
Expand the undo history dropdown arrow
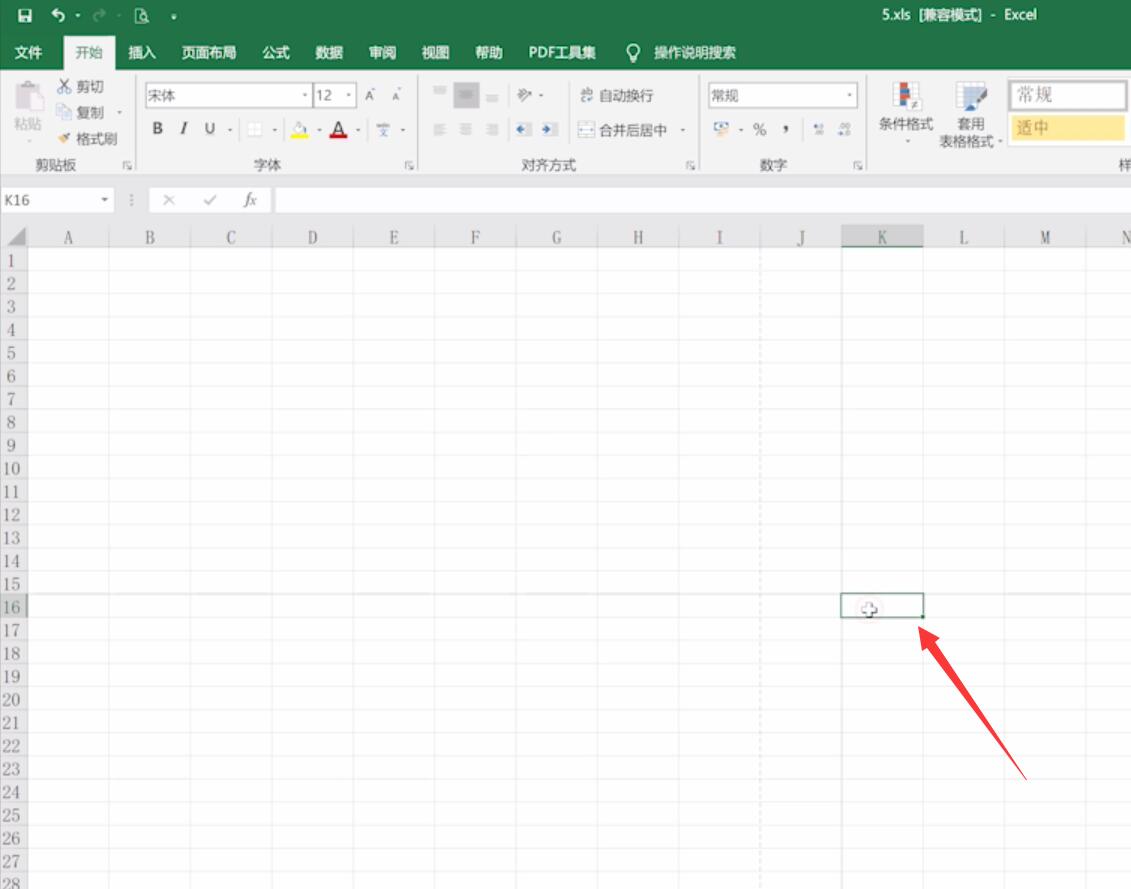(x=78, y=15)
